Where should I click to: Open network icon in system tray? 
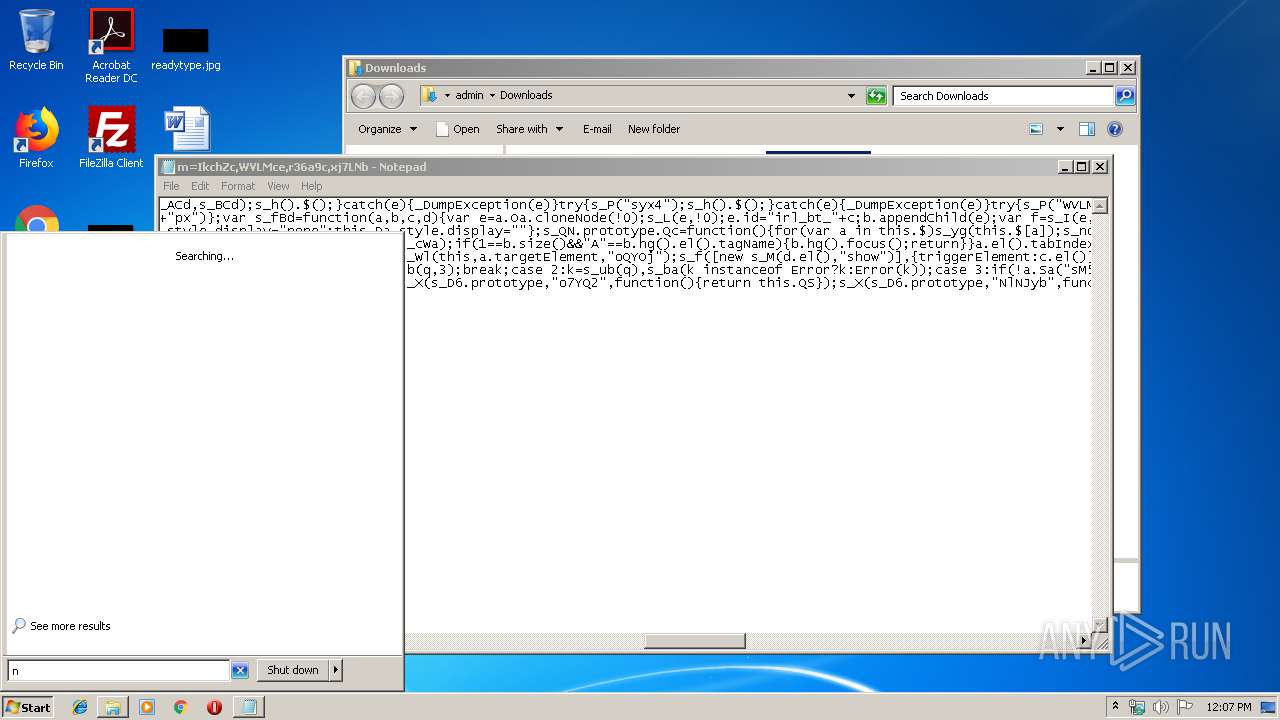[1137, 707]
